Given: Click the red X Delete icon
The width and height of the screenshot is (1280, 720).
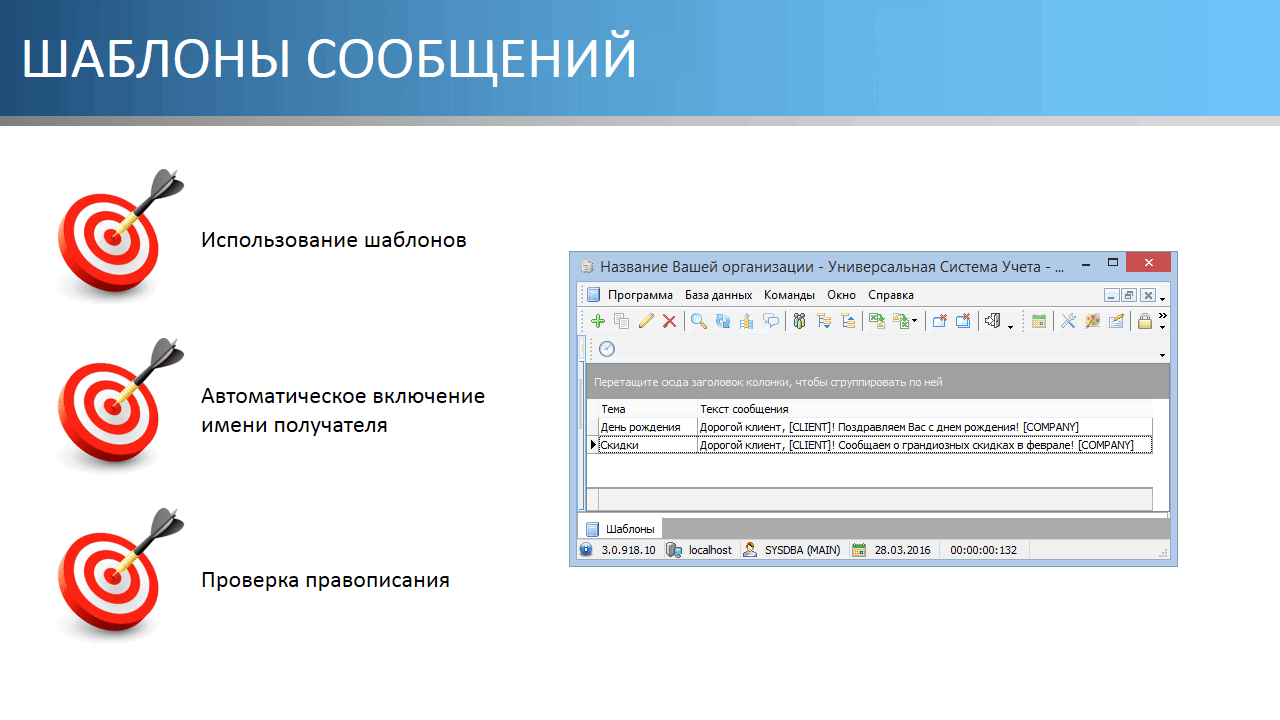Looking at the screenshot, I should click(x=669, y=321).
